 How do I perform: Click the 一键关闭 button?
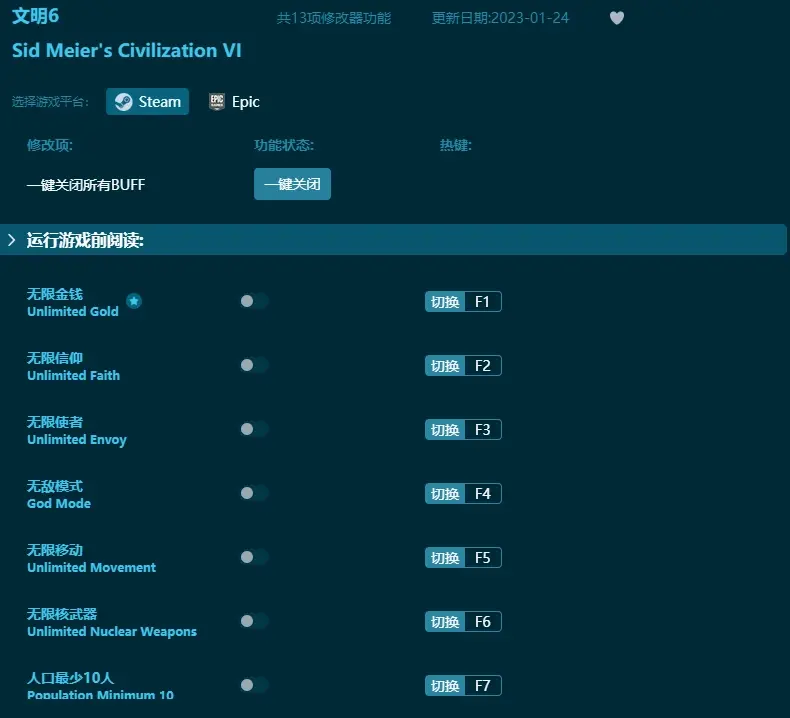pyautogui.click(x=292, y=184)
